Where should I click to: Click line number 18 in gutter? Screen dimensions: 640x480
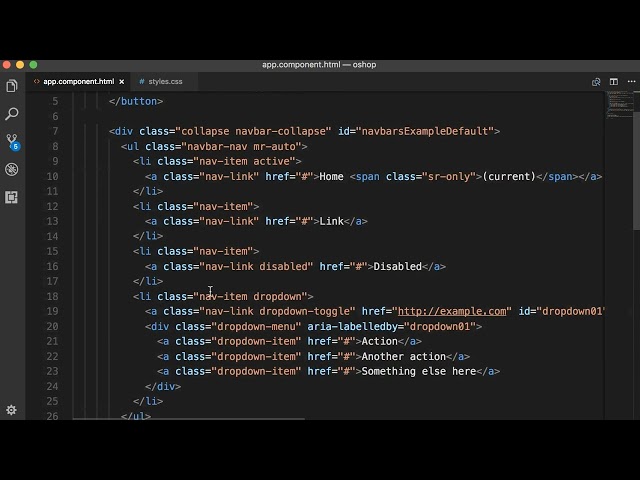[x=52, y=296]
